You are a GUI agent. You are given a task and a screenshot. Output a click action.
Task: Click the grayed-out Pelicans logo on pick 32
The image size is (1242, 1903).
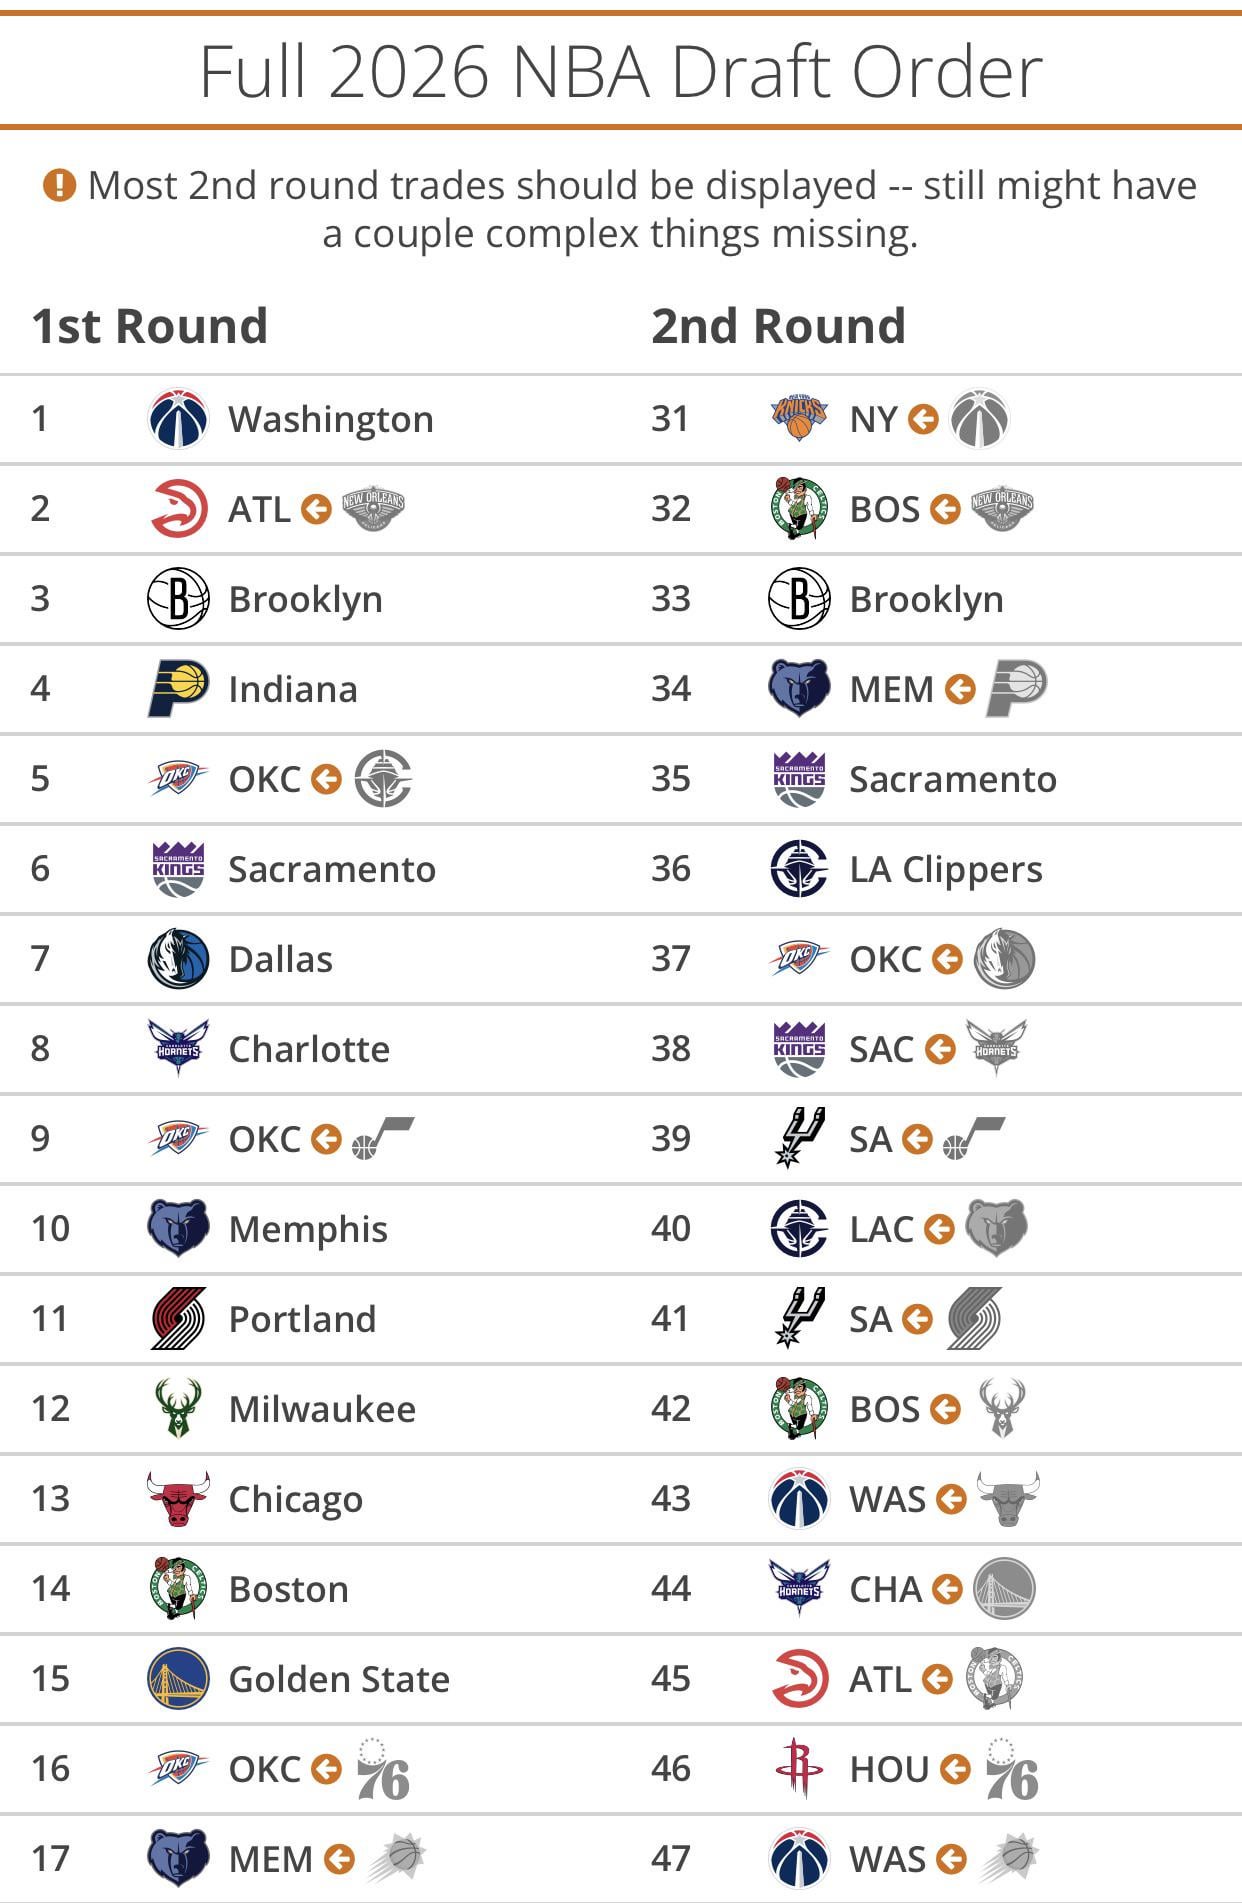click(x=1002, y=509)
